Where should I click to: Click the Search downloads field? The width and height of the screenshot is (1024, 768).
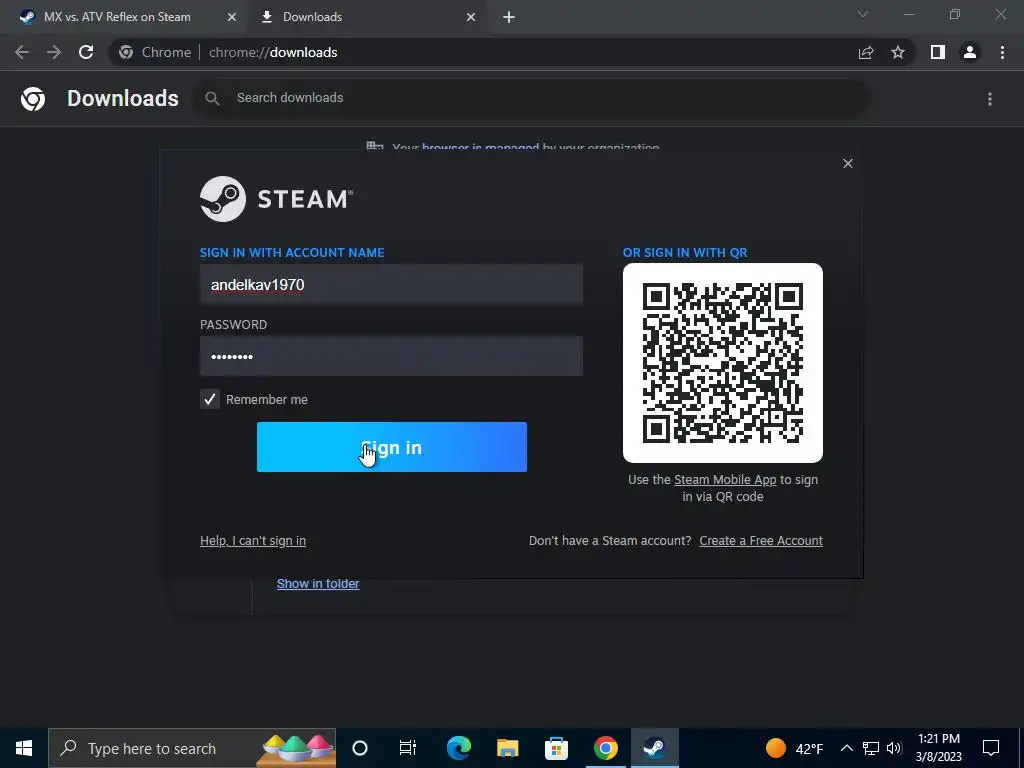tap(532, 98)
